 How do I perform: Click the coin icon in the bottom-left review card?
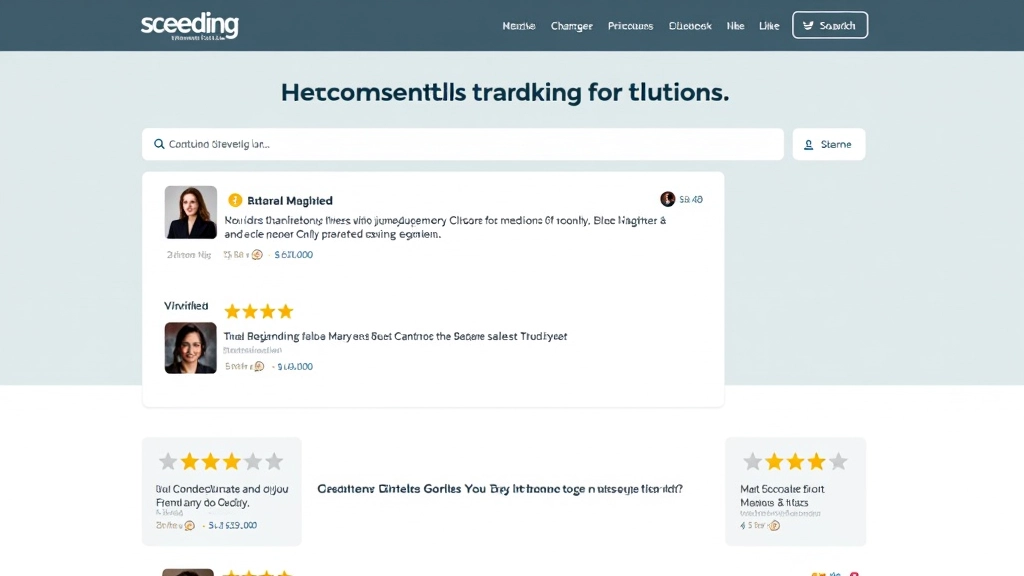pos(190,525)
